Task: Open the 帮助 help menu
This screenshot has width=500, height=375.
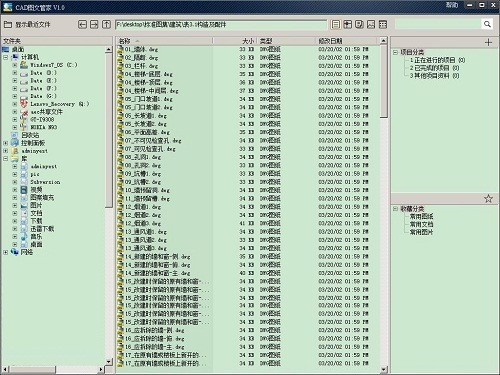Action: [x=452, y=5]
